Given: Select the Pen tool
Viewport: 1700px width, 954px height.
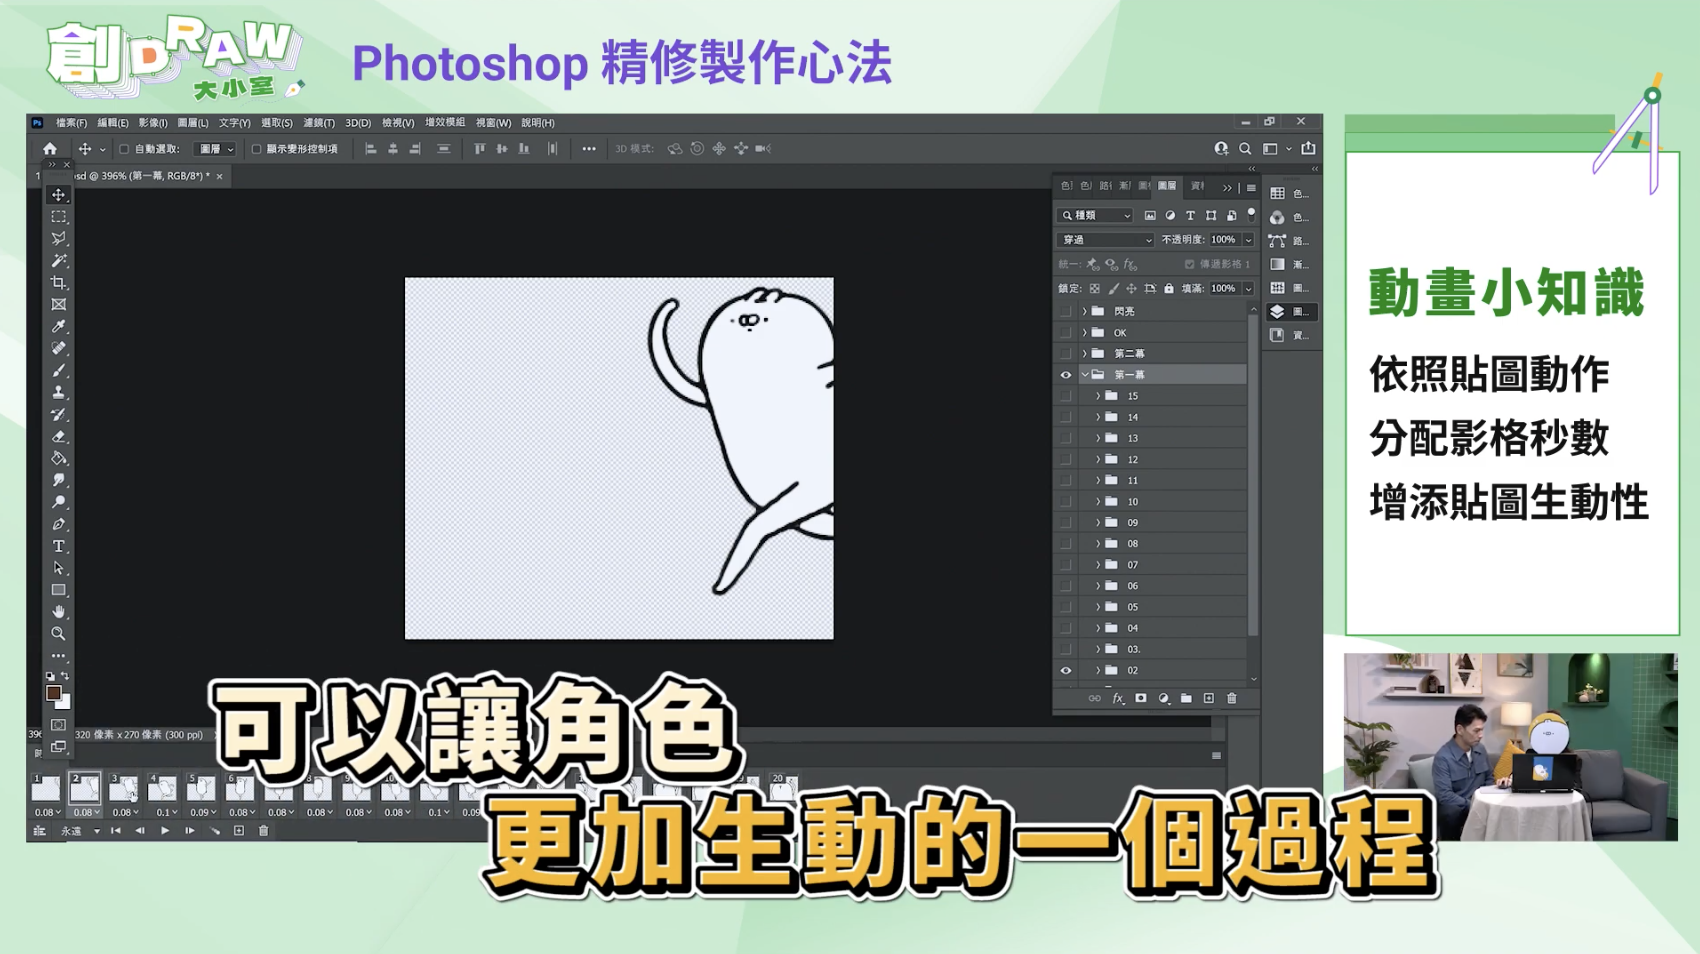Looking at the screenshot, I should pos(59,524).
